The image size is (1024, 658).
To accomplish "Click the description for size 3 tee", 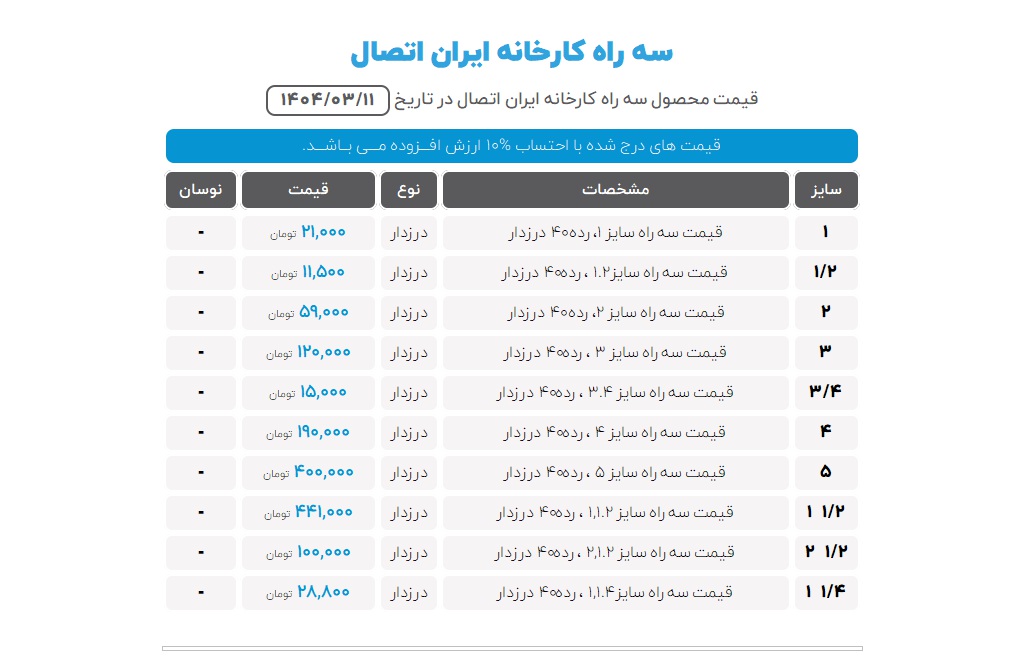I will click(x=616, y=353).
